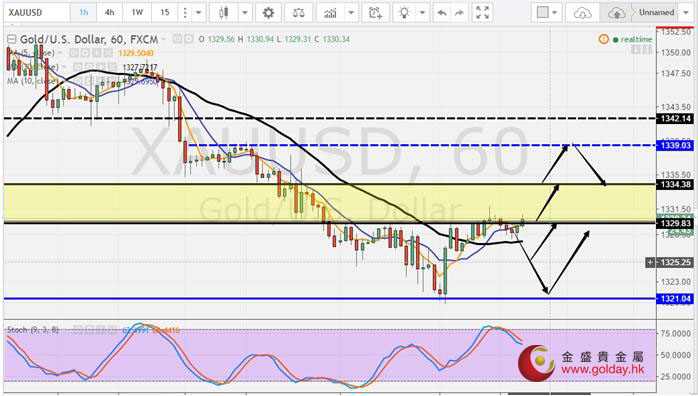Click the 1334.38 price label
Screen dimensions: 698x396
tap(676, 184)
